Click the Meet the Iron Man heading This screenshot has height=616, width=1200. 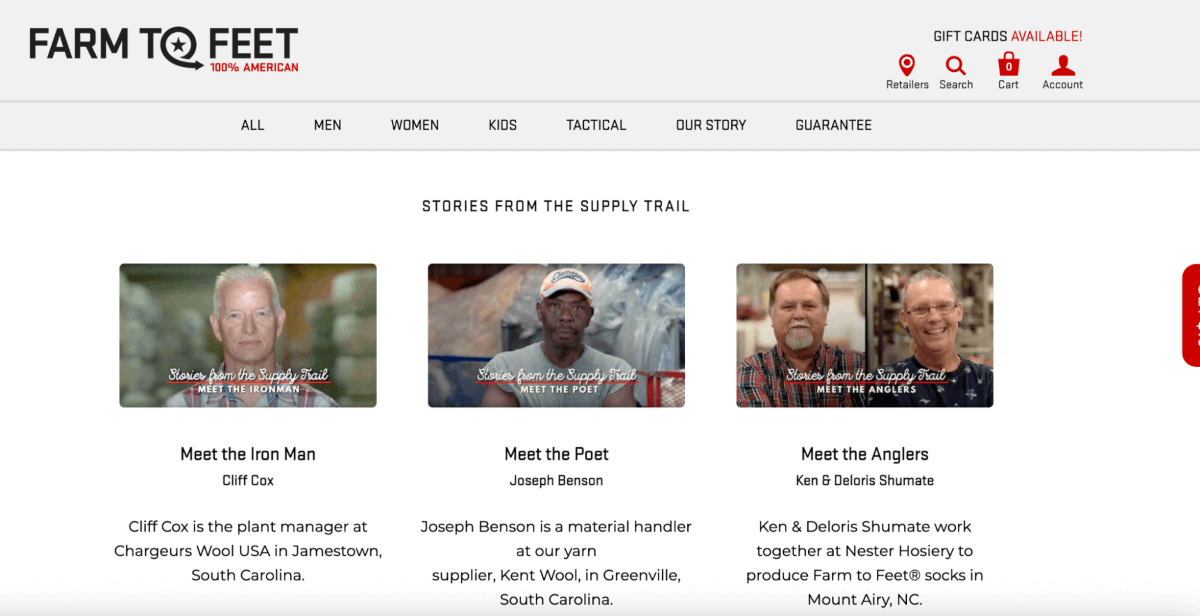[x=248, y=454]
